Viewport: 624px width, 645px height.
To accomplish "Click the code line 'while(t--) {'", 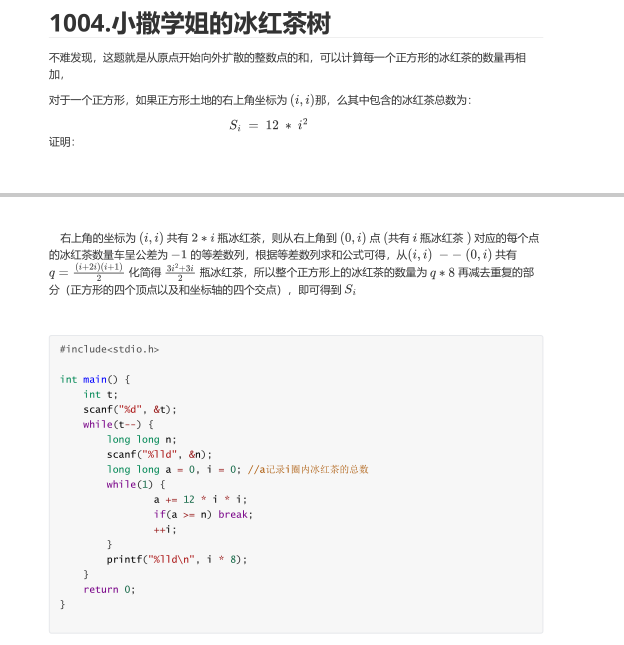I will point(118,425).
